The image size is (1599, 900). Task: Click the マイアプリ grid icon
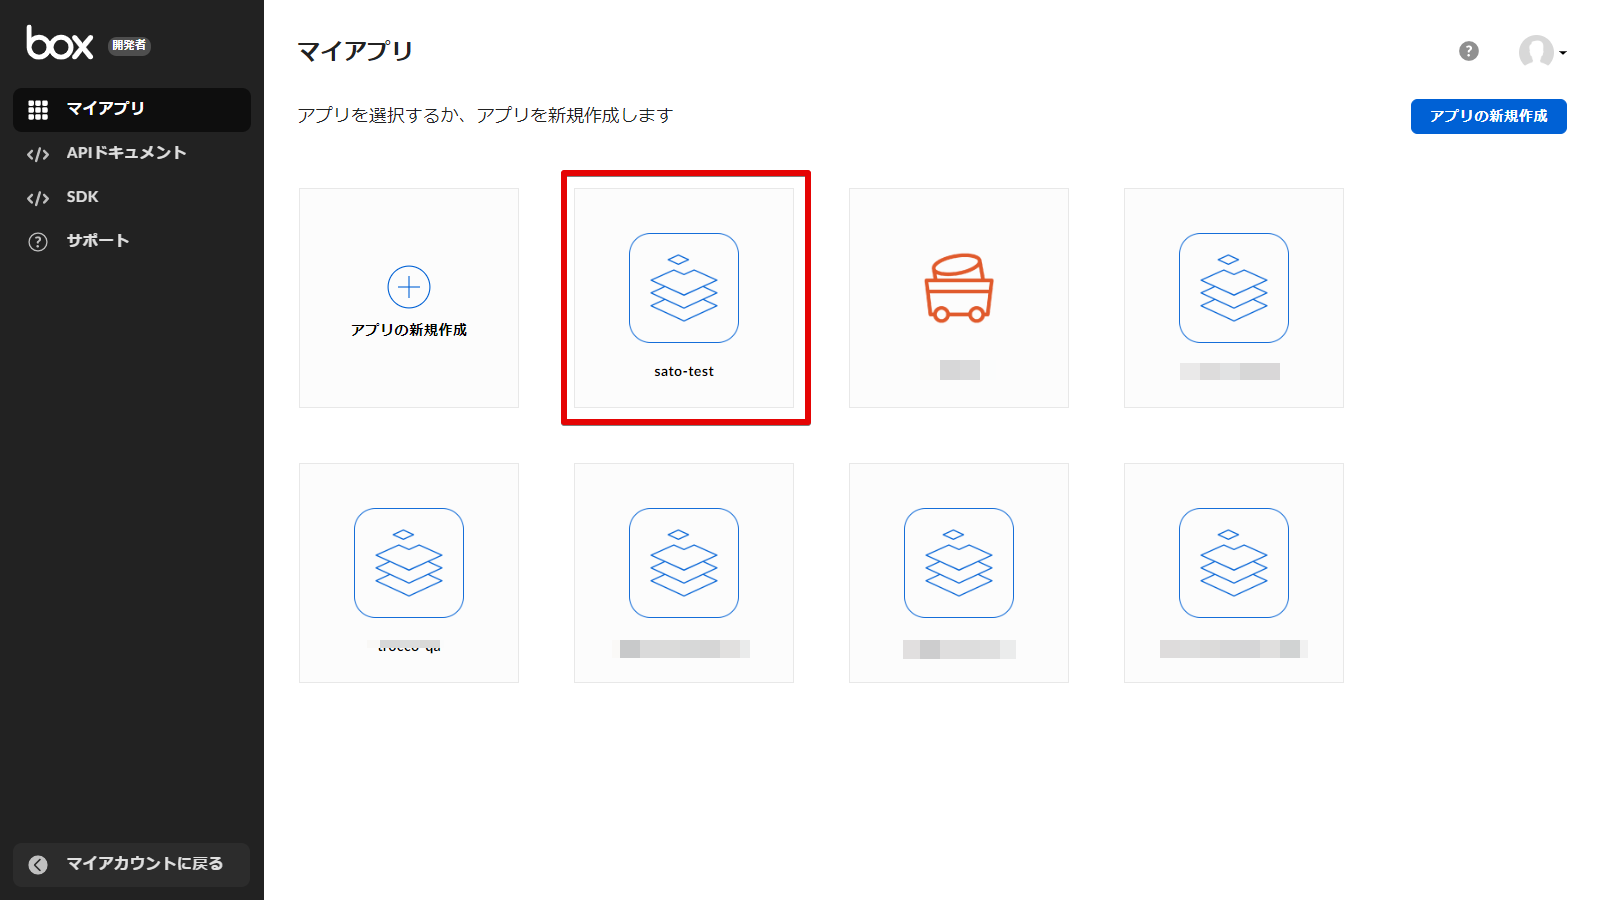click(38, 110)
